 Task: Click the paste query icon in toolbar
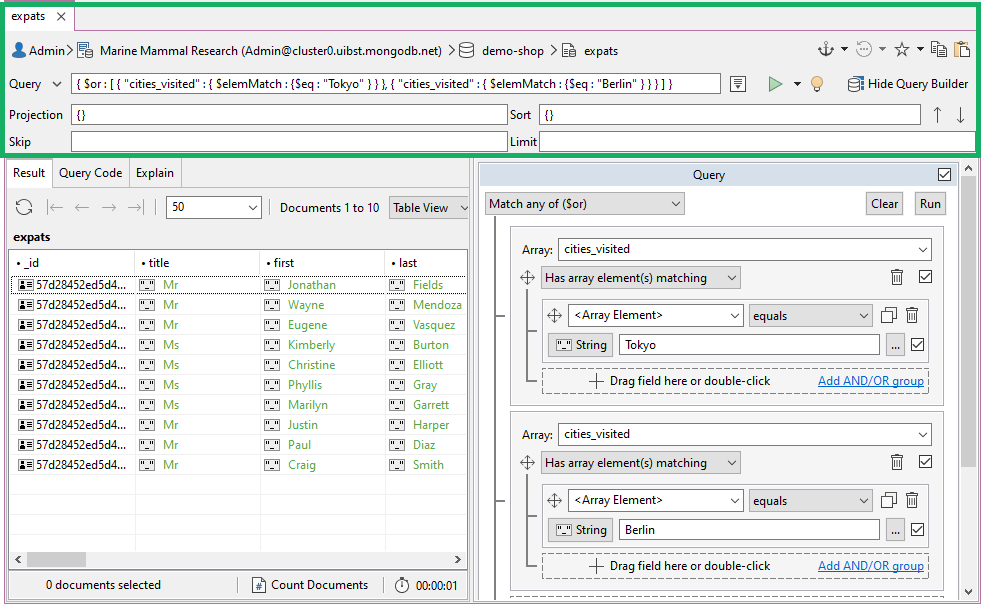coord(962,49)
